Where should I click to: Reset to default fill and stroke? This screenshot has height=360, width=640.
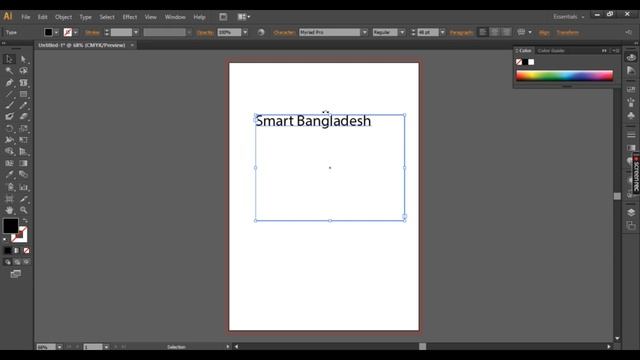(x=5, y=240)
